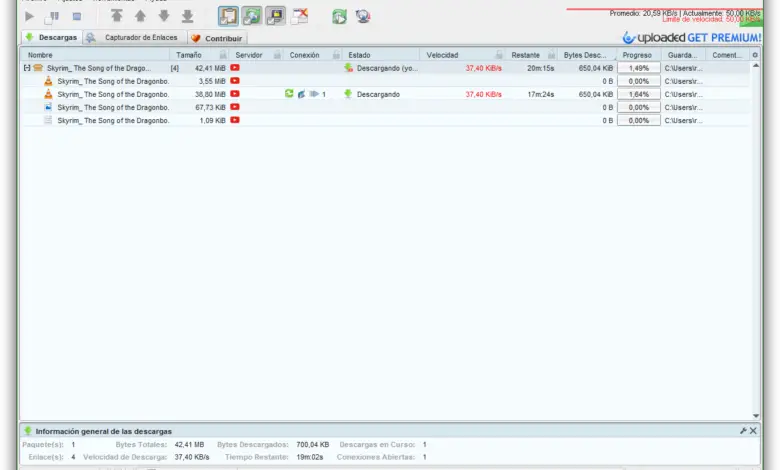
Task: Stop all downloads with the stop button
Action: pos(77,16)
